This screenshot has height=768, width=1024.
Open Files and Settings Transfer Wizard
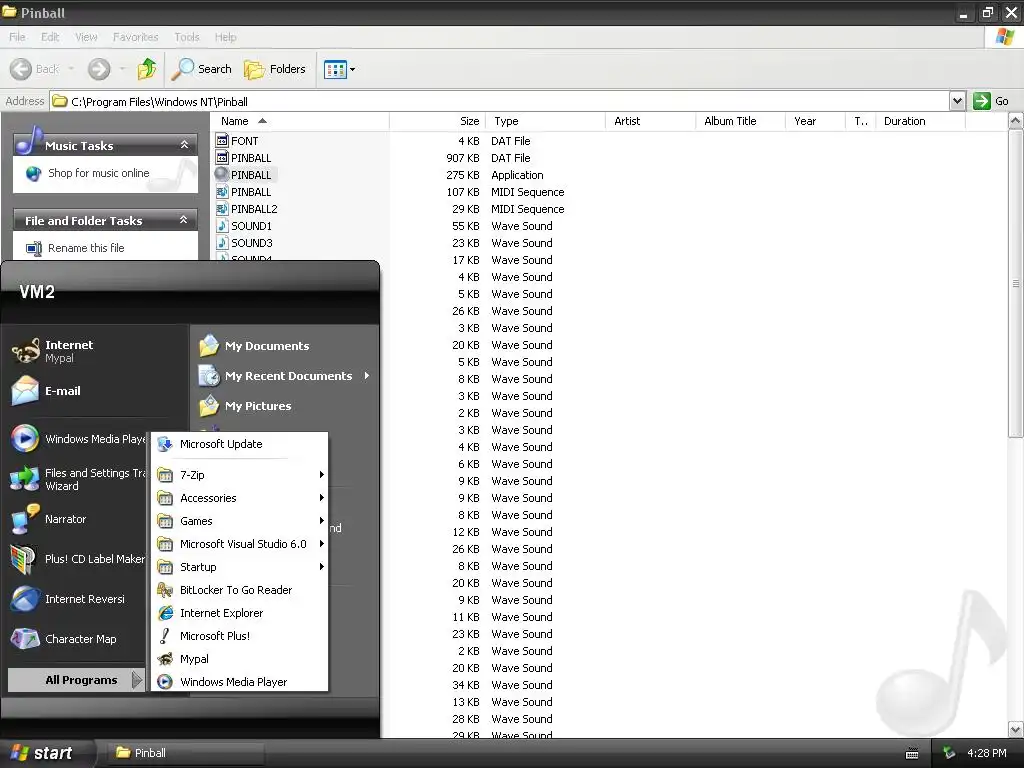click(78, 479)
